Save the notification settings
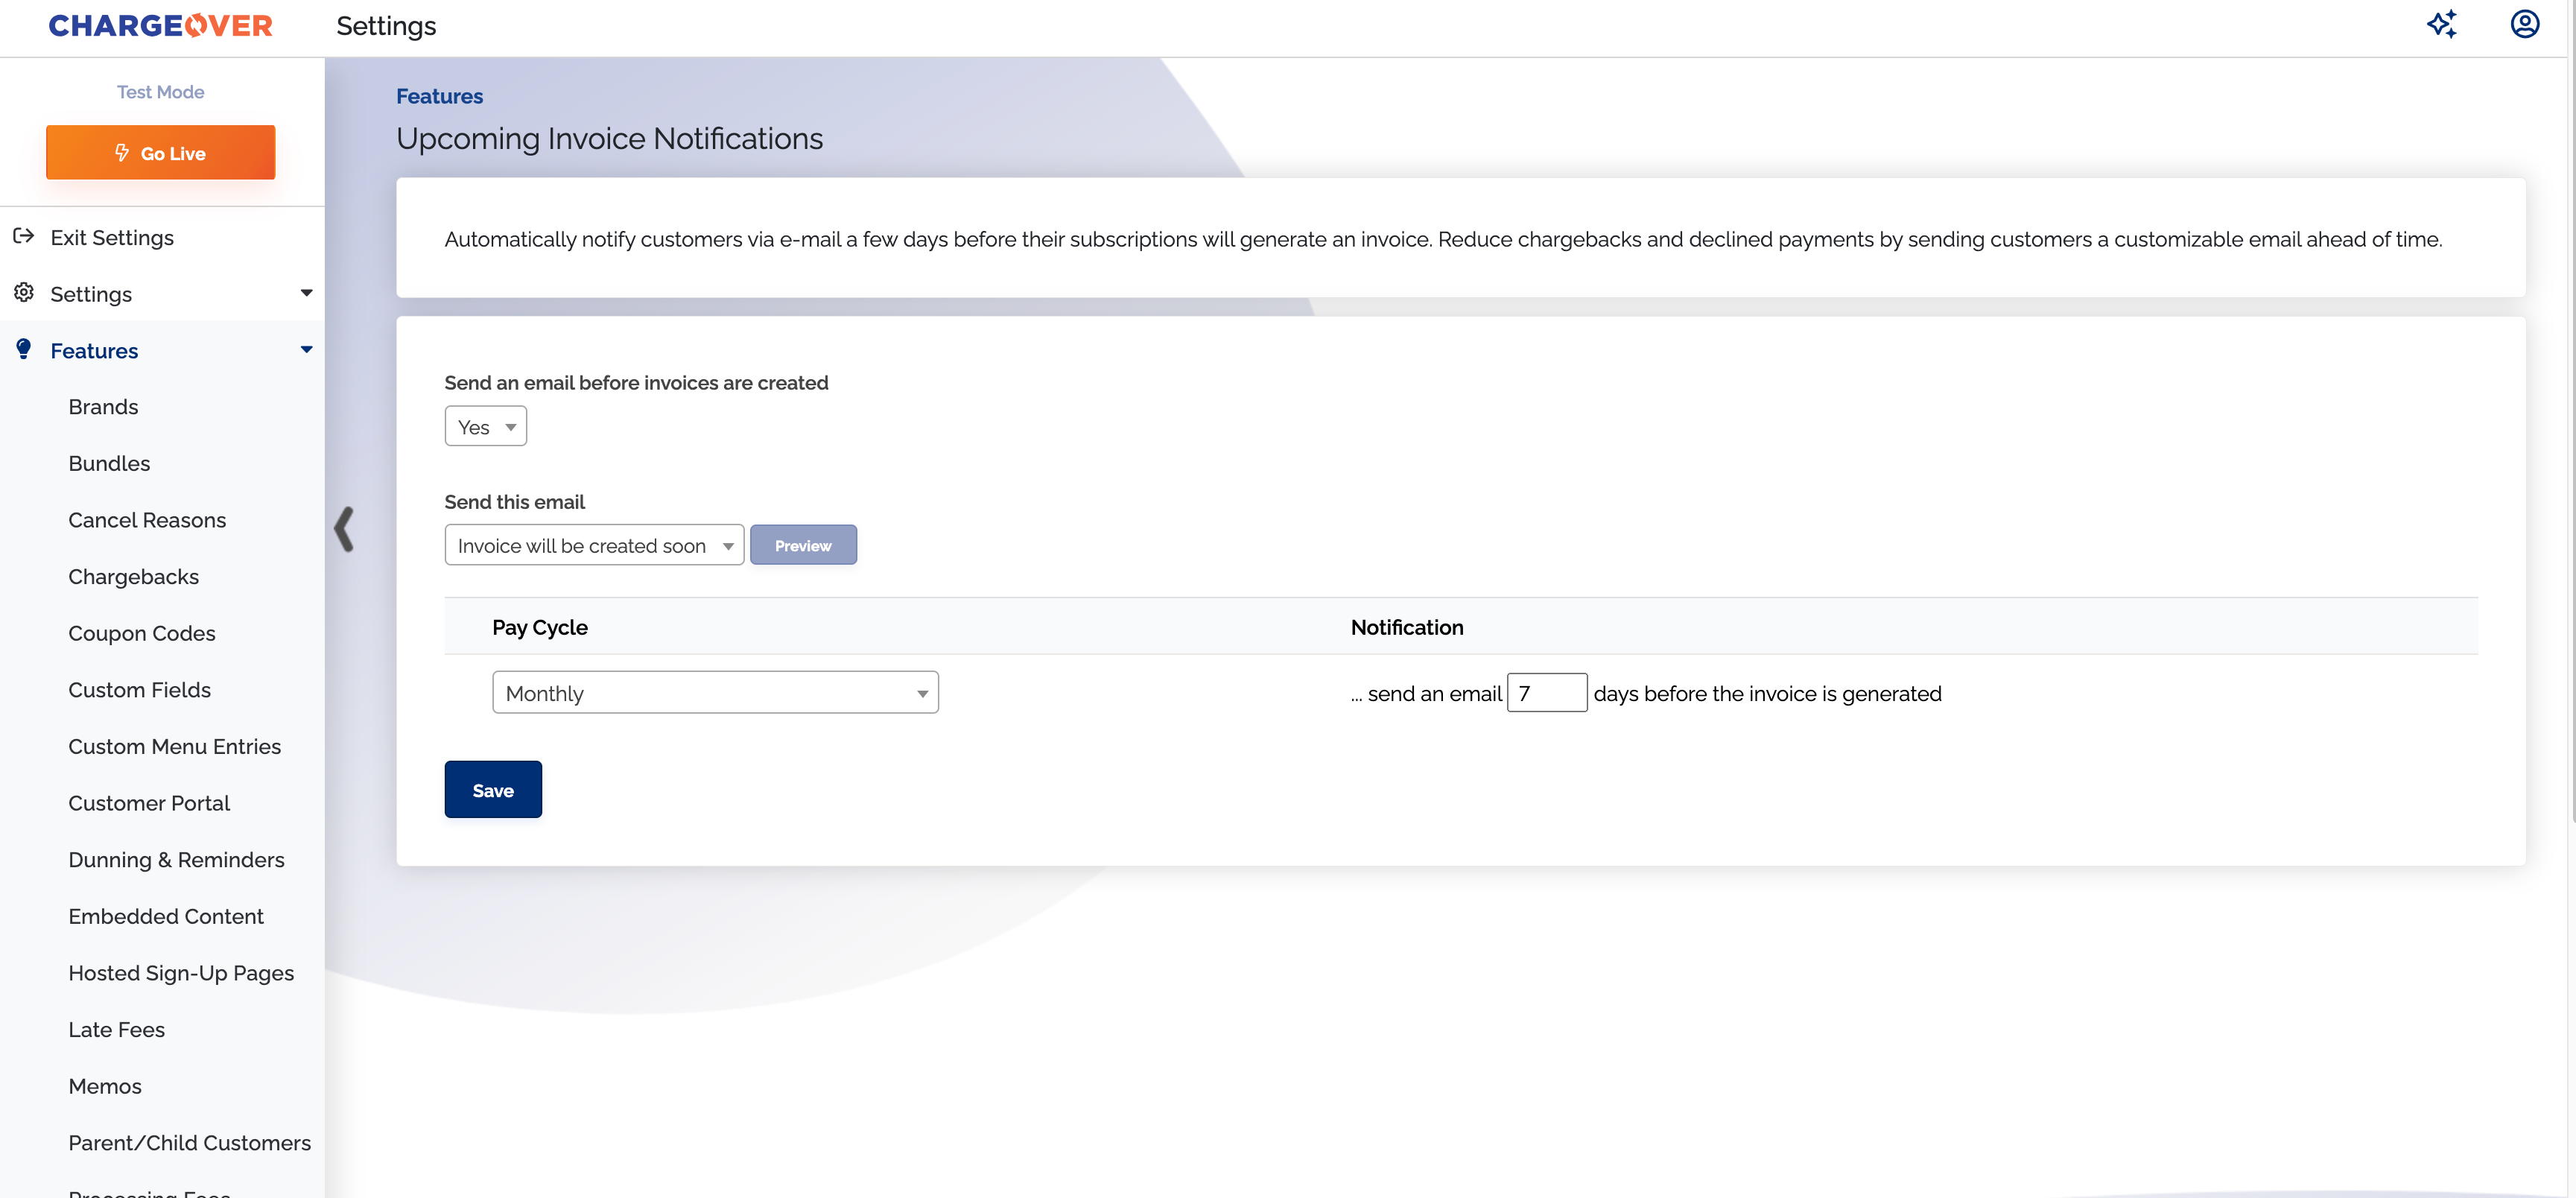2576x1198 pixels. 493,790
